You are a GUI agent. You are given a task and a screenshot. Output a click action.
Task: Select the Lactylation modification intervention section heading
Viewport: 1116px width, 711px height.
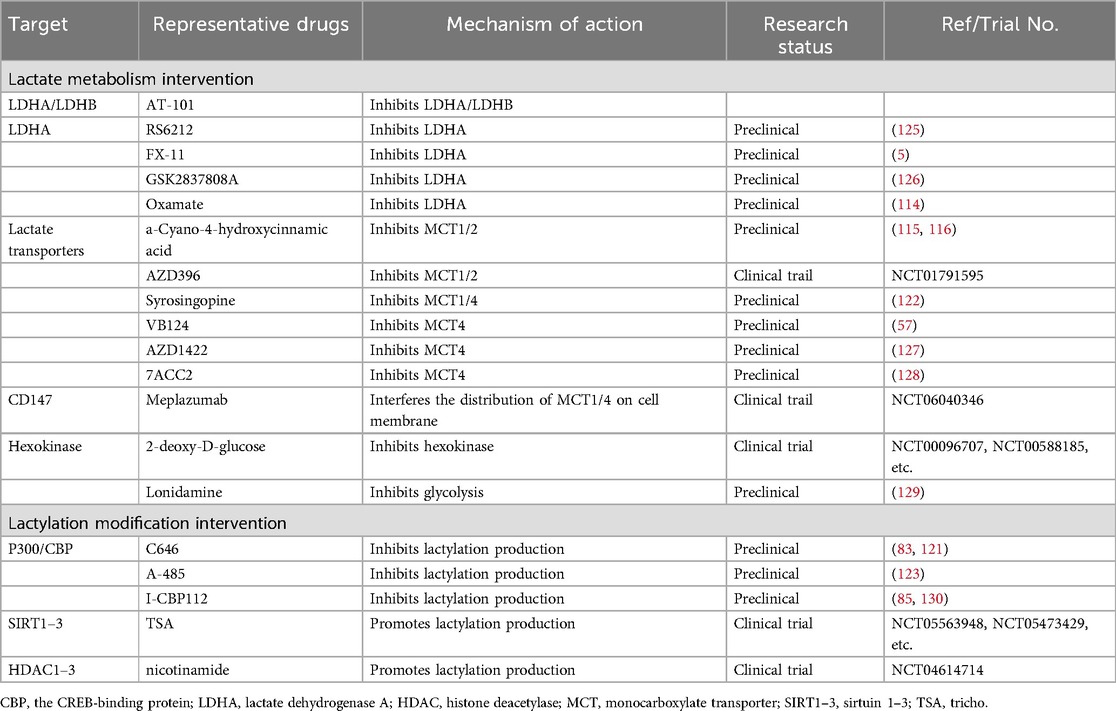pyautogui.click(x=558, y=522)
